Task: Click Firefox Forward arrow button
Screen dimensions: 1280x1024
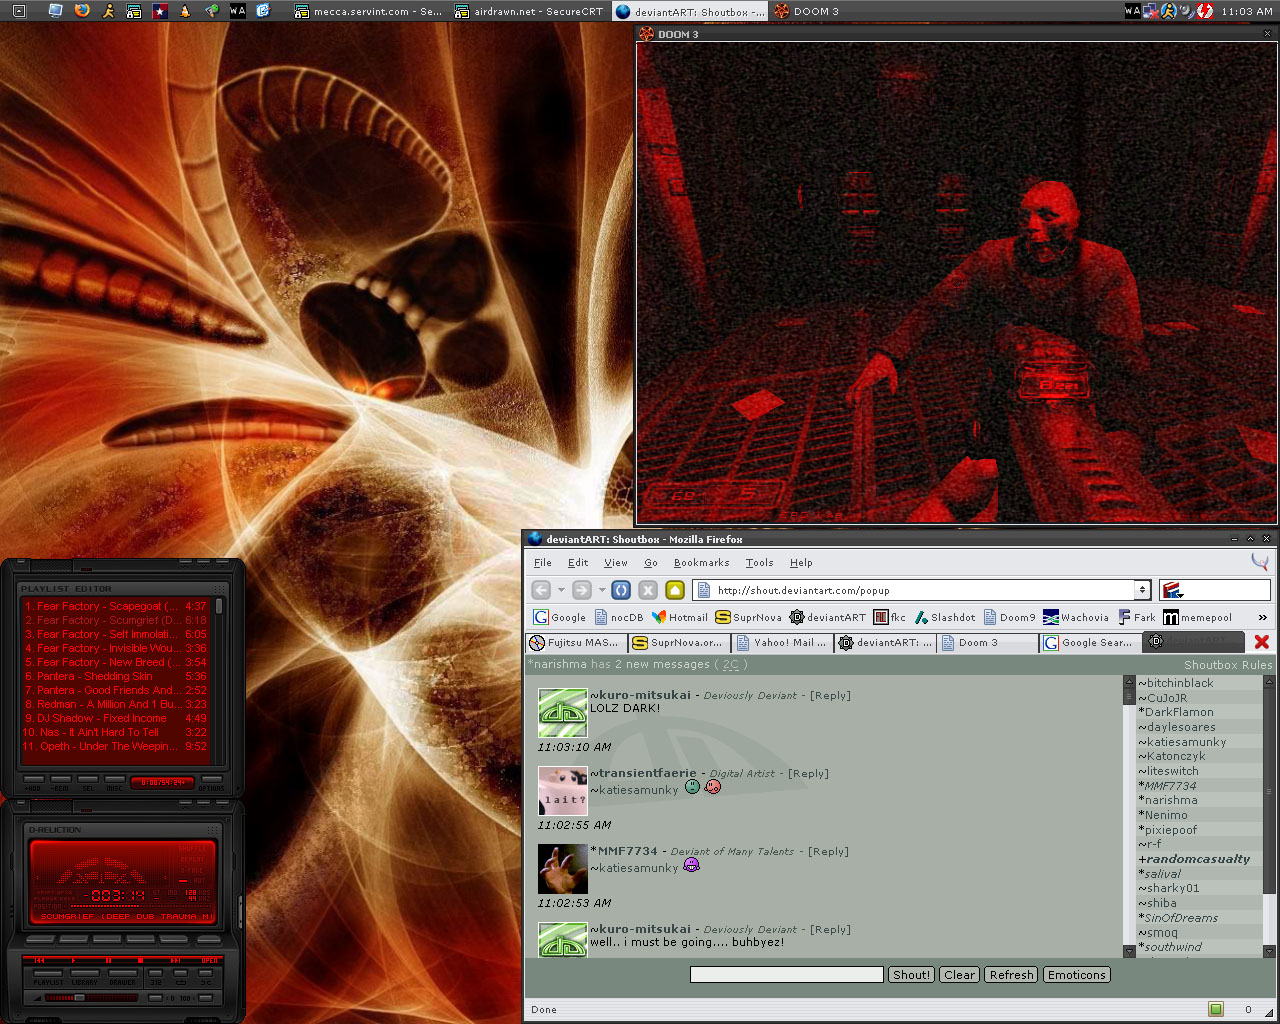Action: point(581,590)
